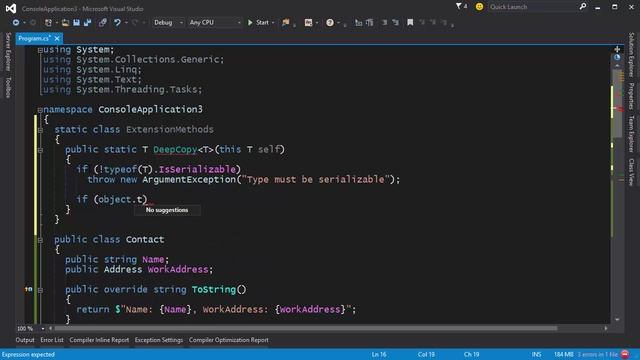This screenshot has height=360, width=640.
Task: Open the Team Explorer side tab
Action: coord(631,133)
